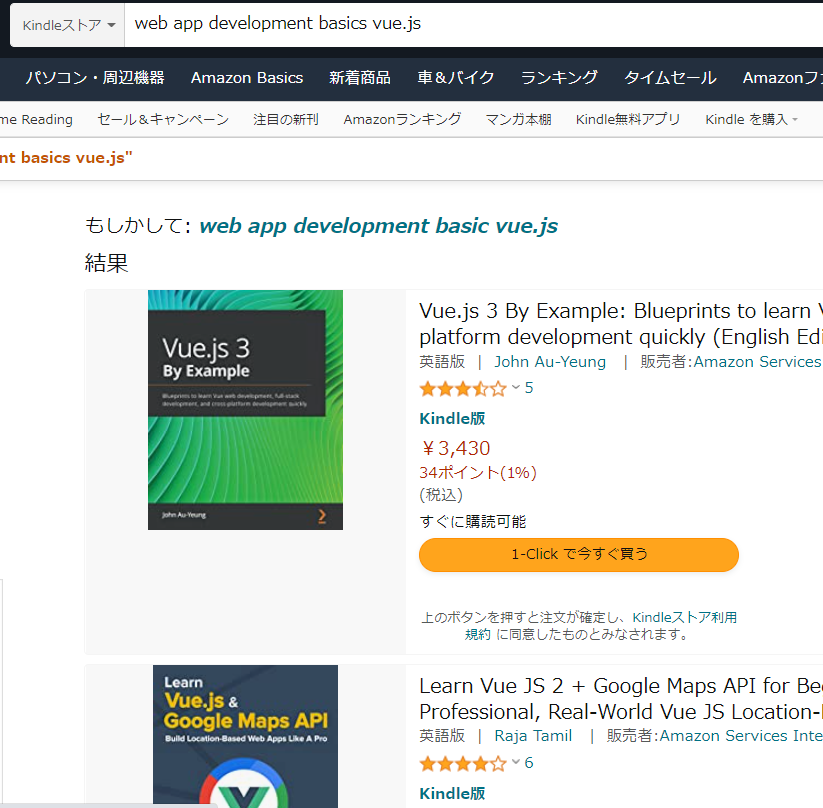Open タイムセール in the navigation bar
The height and width of the screenshot is (808, 823).
tap(670, 78)
